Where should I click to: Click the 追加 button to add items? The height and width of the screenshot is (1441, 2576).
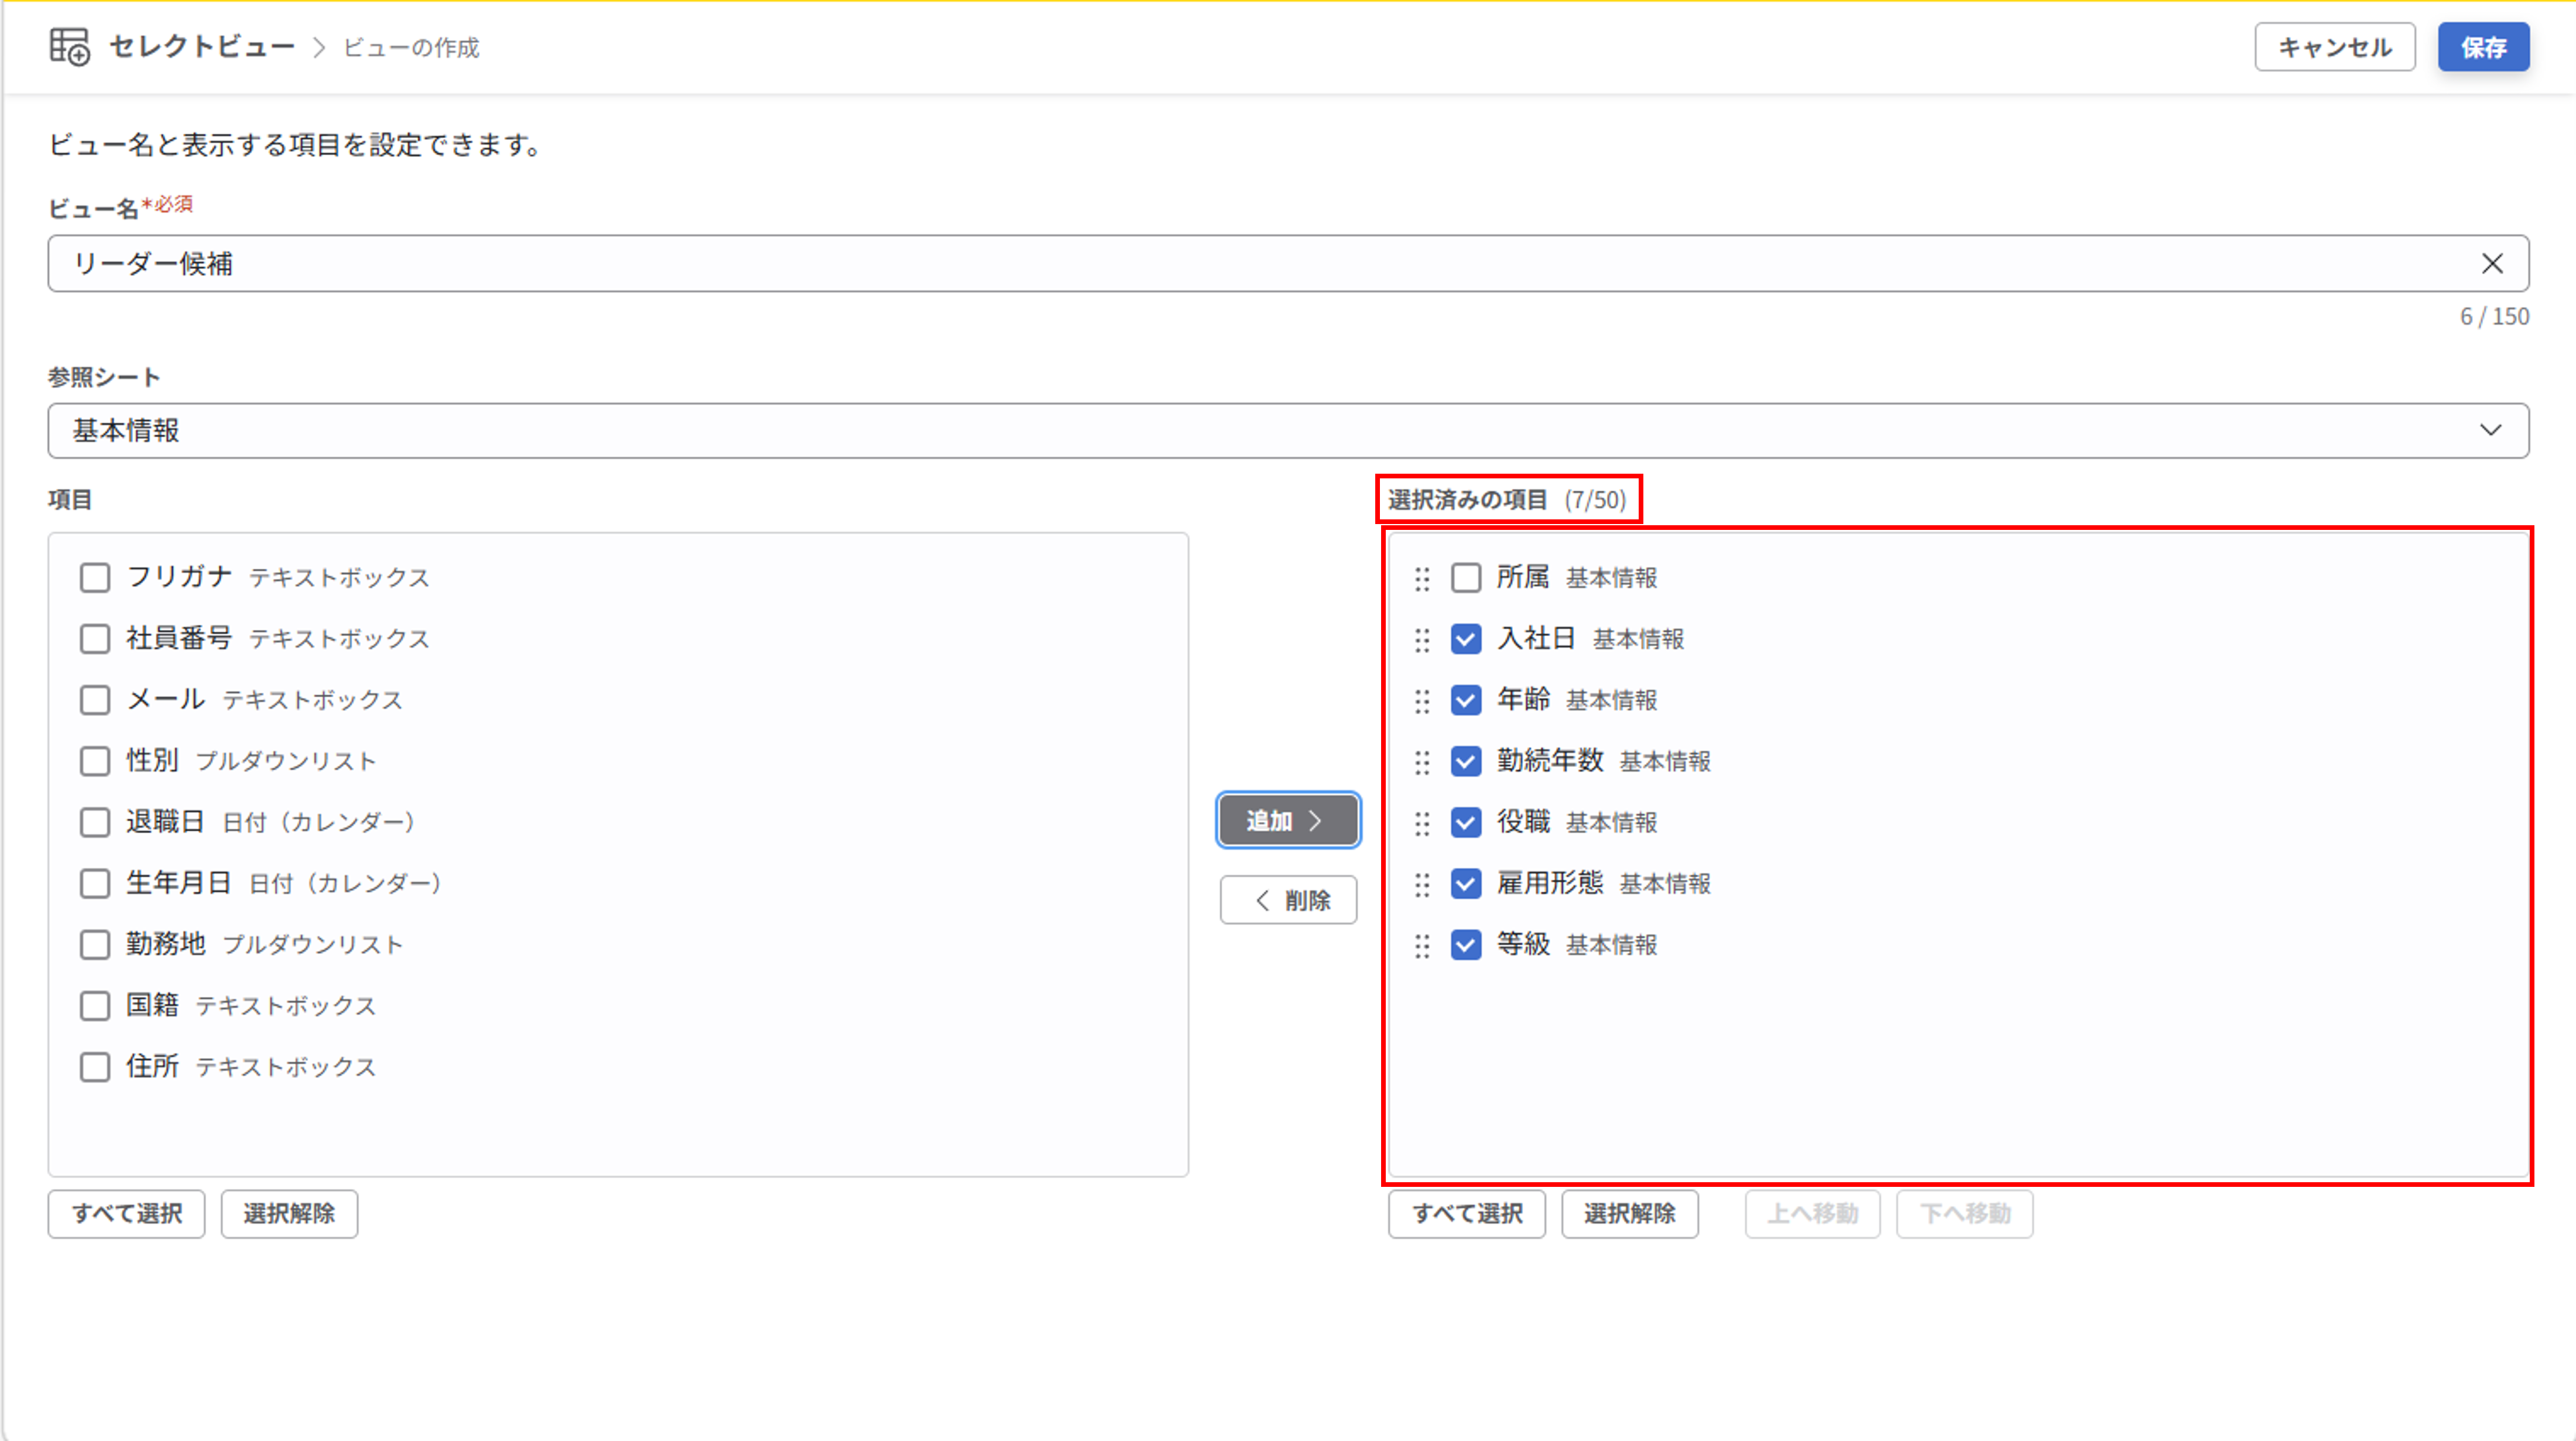pos(1288,821)
